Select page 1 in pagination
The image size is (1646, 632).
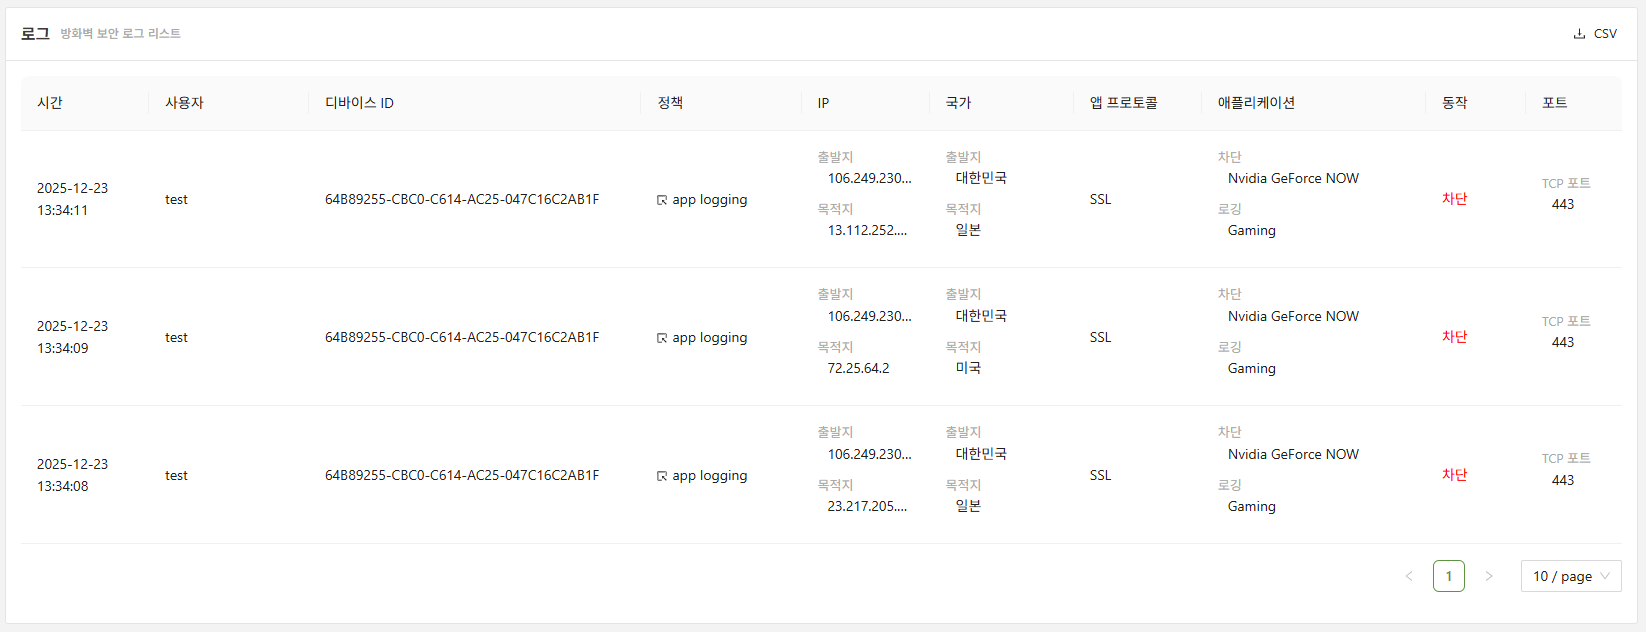click(x=1448, y=576)
